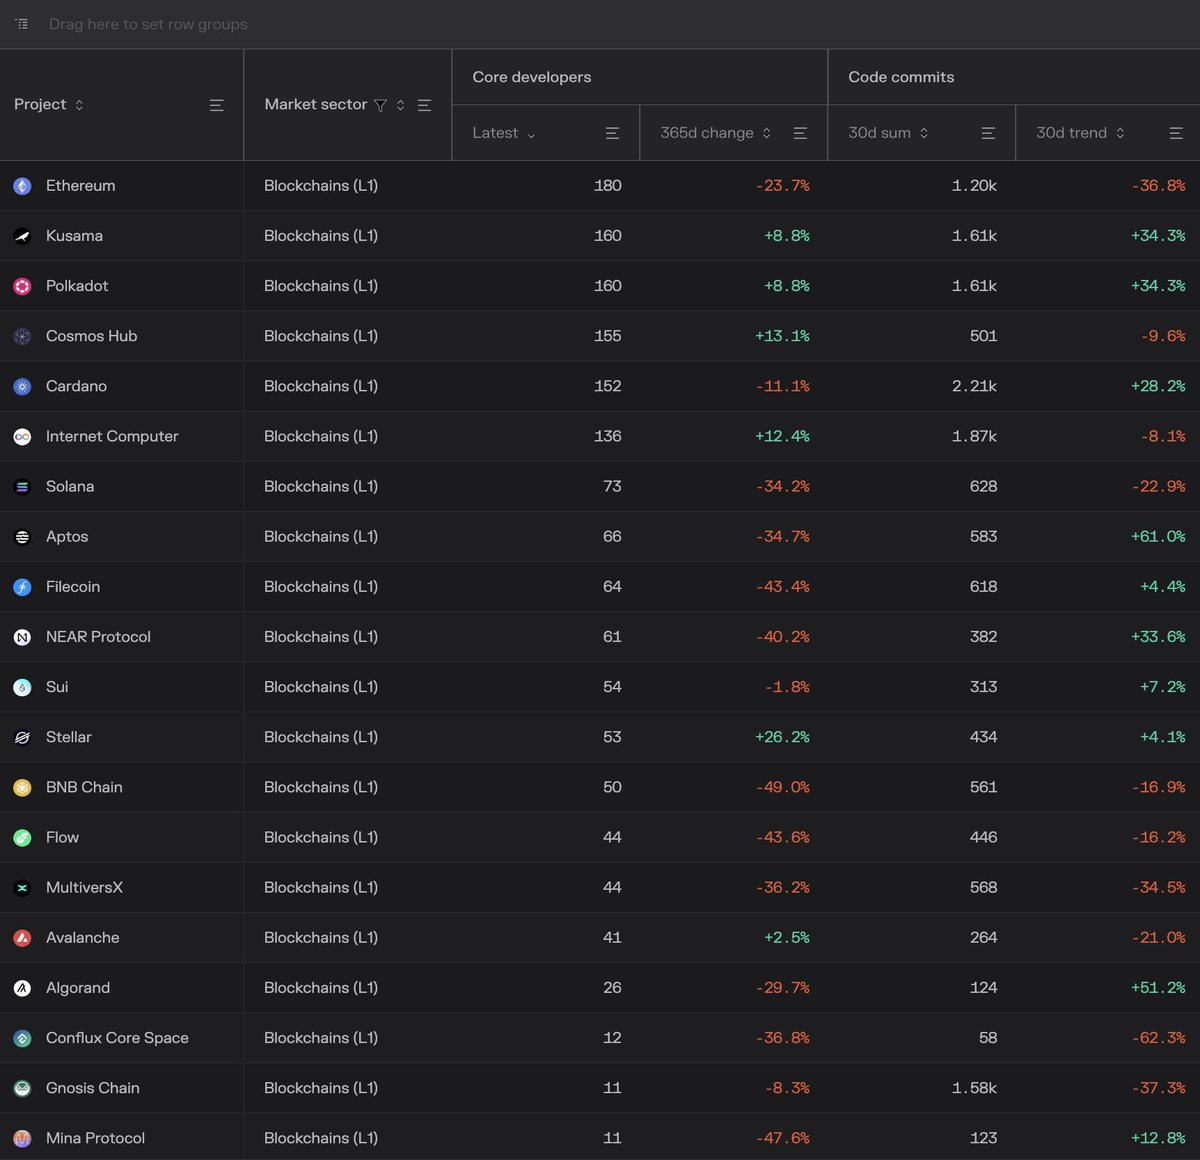Click the Sui logo icon

pyautogui.click(x=22, y=687)
